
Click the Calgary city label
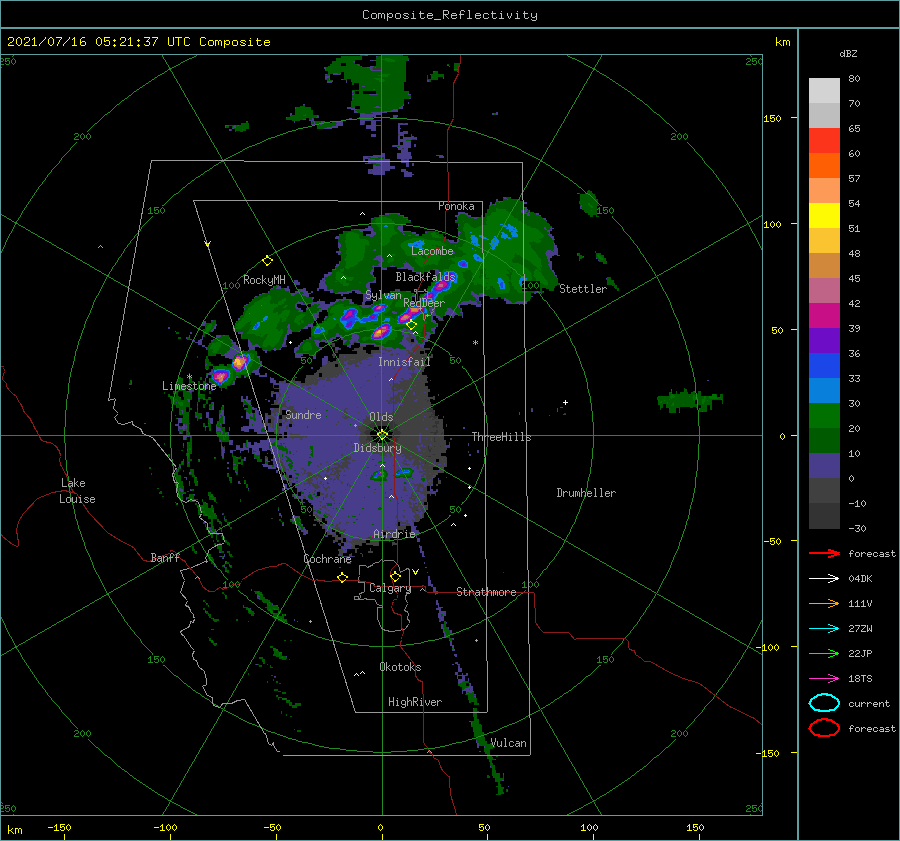click(390, 588)
